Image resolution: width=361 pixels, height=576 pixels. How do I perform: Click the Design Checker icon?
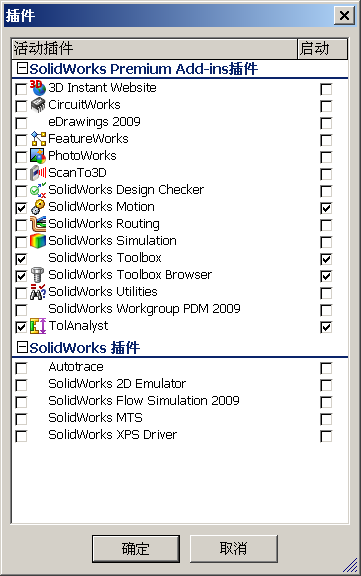[38, 190]
